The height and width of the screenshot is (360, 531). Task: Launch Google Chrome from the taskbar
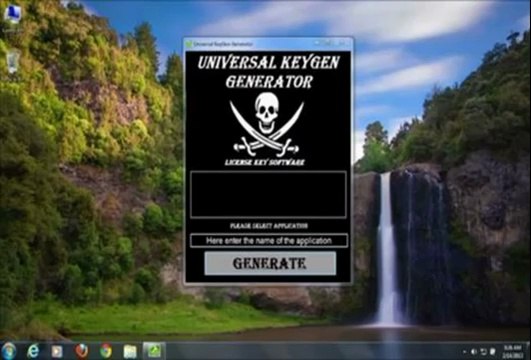tap(106, 351)
